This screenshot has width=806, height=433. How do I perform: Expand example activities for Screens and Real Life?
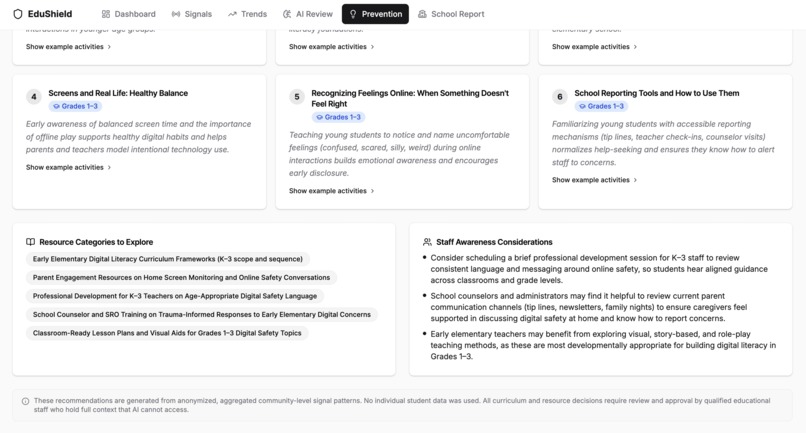pyautogui.click(x=68, y=167)
